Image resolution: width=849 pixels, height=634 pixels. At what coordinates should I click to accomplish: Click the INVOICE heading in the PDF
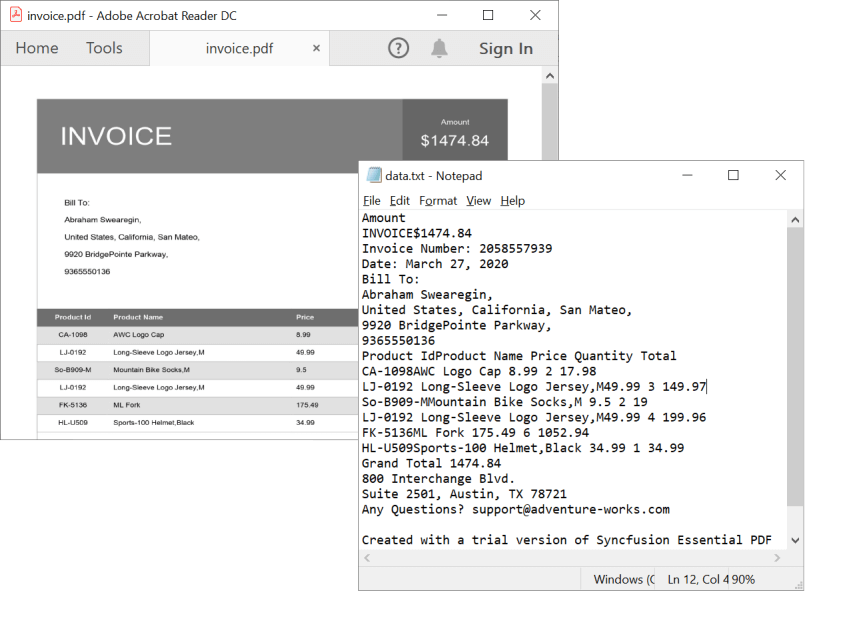pos(116,136)
